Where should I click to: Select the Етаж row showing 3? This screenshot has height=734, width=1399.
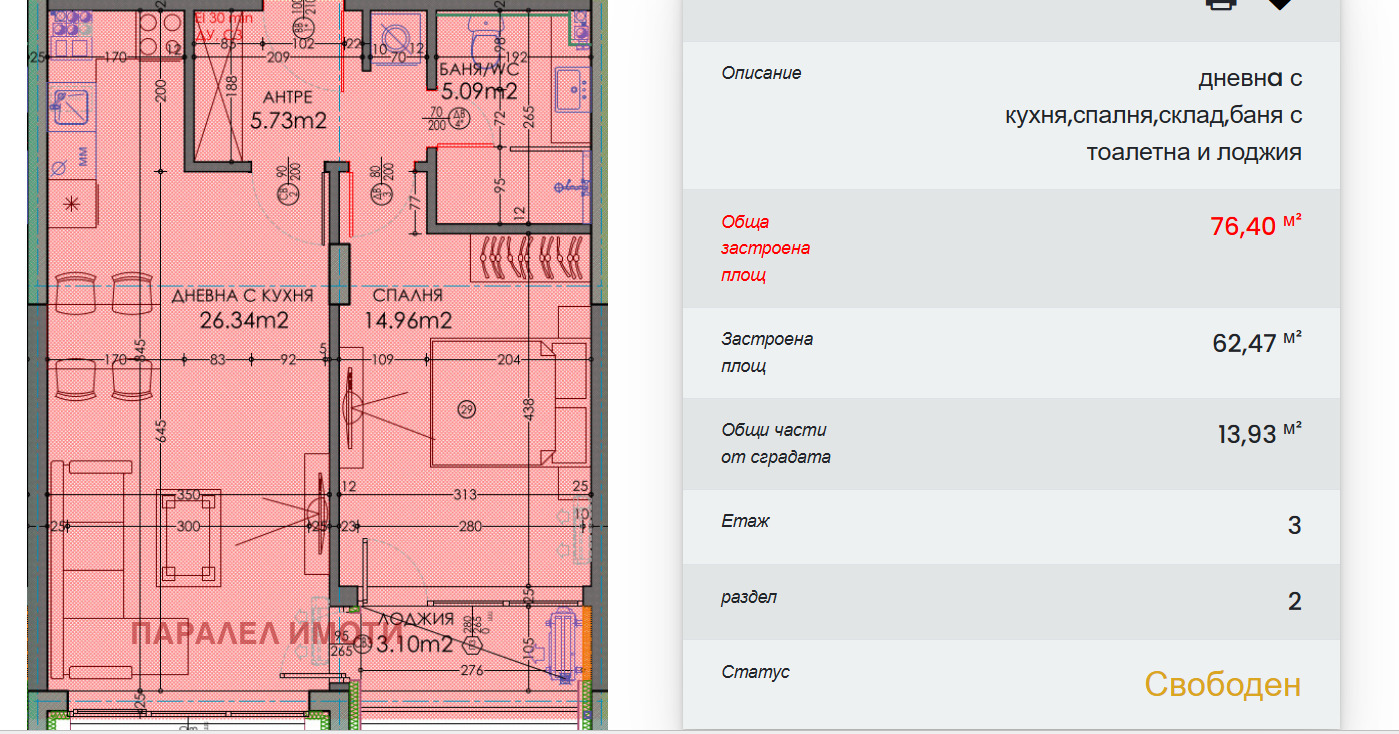click(x=1010, y=526)
